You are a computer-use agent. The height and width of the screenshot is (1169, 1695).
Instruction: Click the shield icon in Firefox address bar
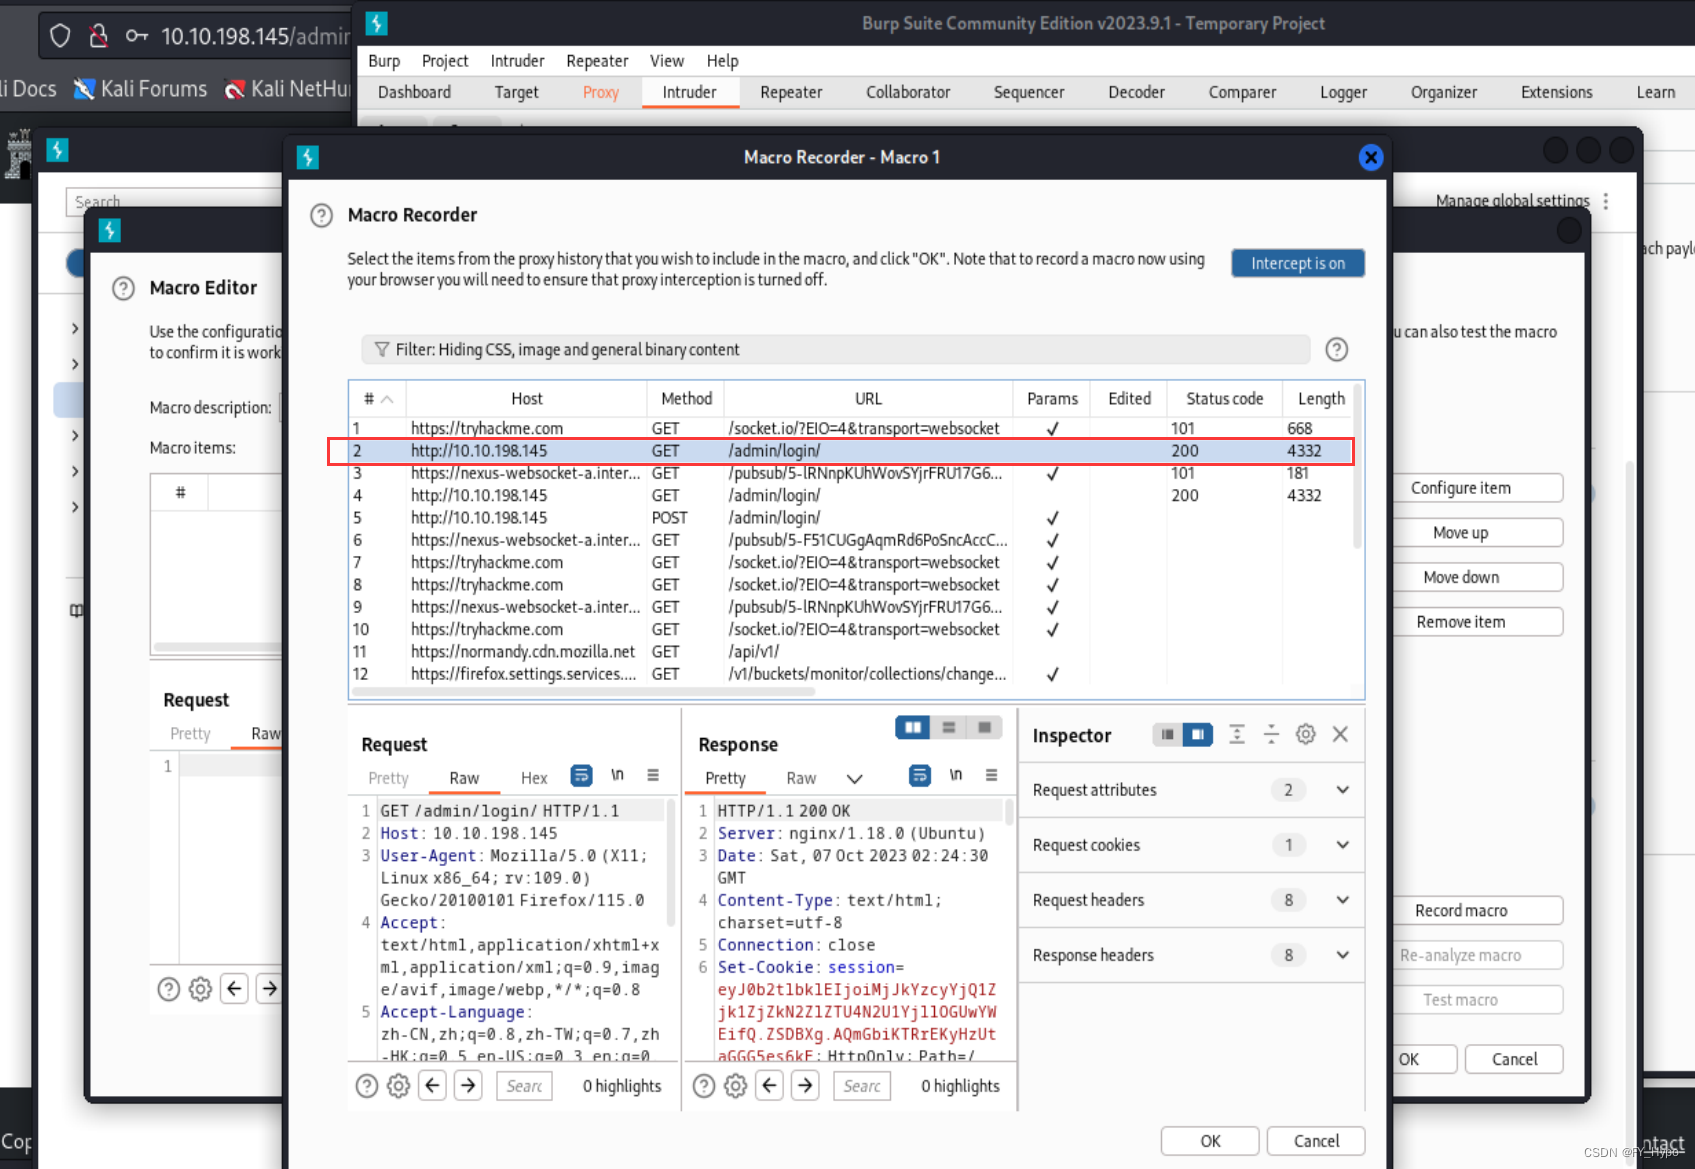pos(60,36)
